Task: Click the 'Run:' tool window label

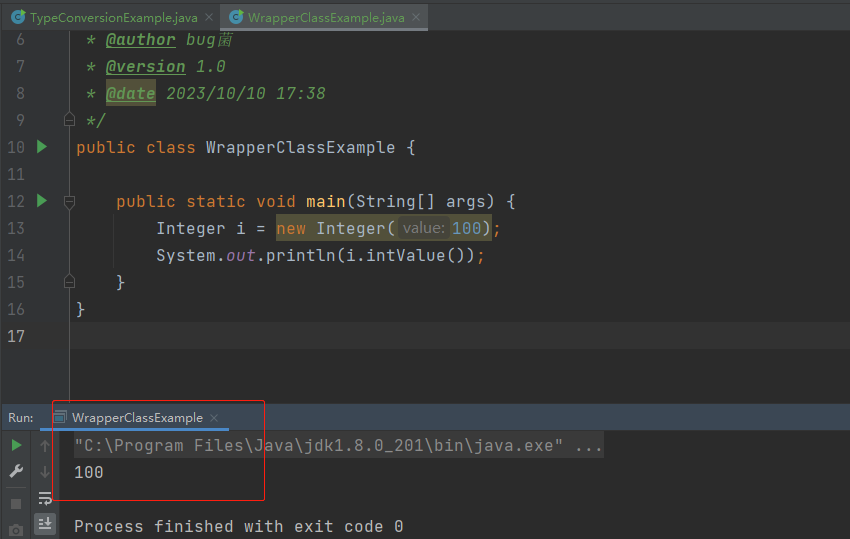Action: click(x=21, y=418)
